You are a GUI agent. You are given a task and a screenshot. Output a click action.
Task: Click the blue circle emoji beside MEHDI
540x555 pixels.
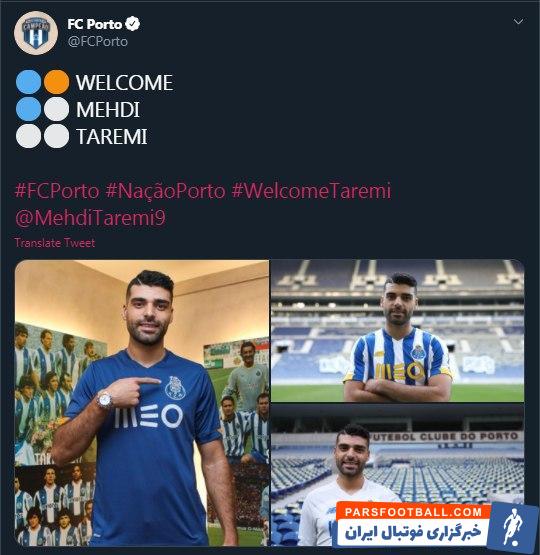click(x=28, y=109)
